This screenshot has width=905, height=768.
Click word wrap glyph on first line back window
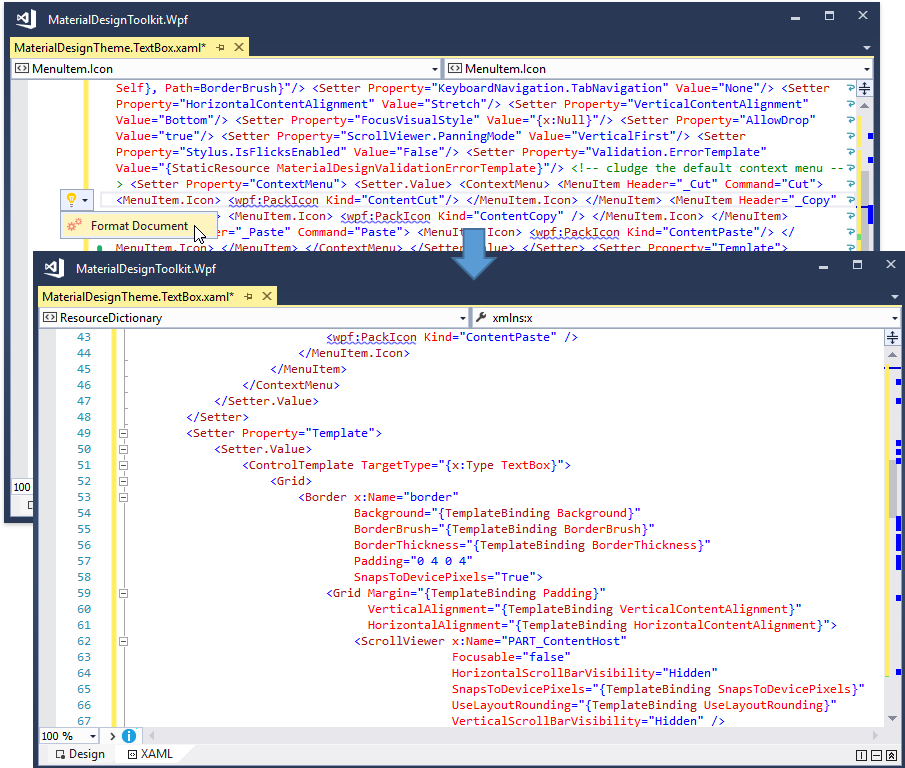851,88
